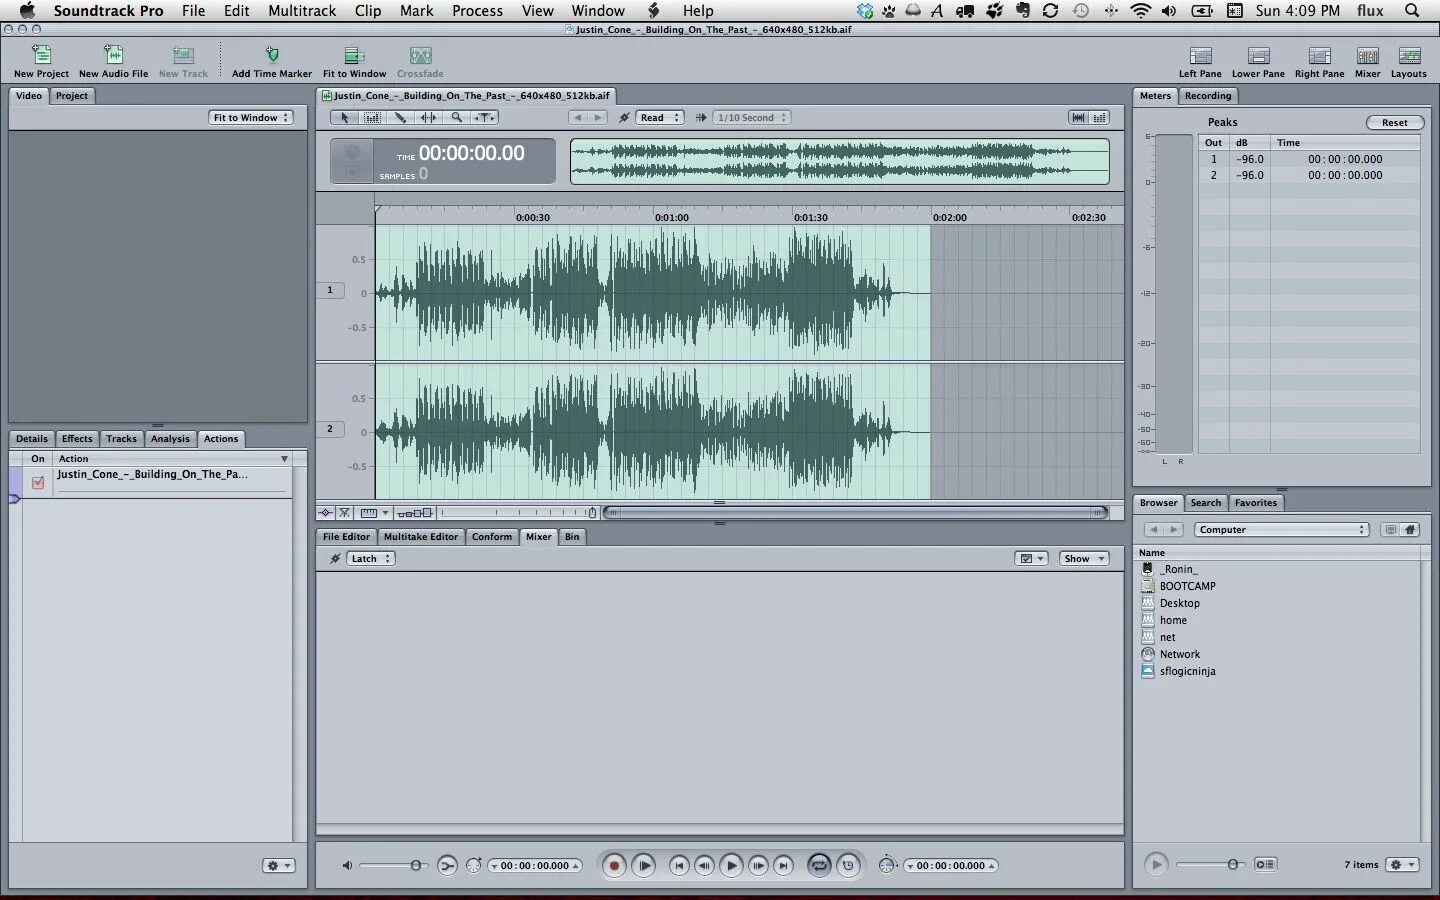
Task: Adjust the master volume slider knob
Action: (416, 866)
